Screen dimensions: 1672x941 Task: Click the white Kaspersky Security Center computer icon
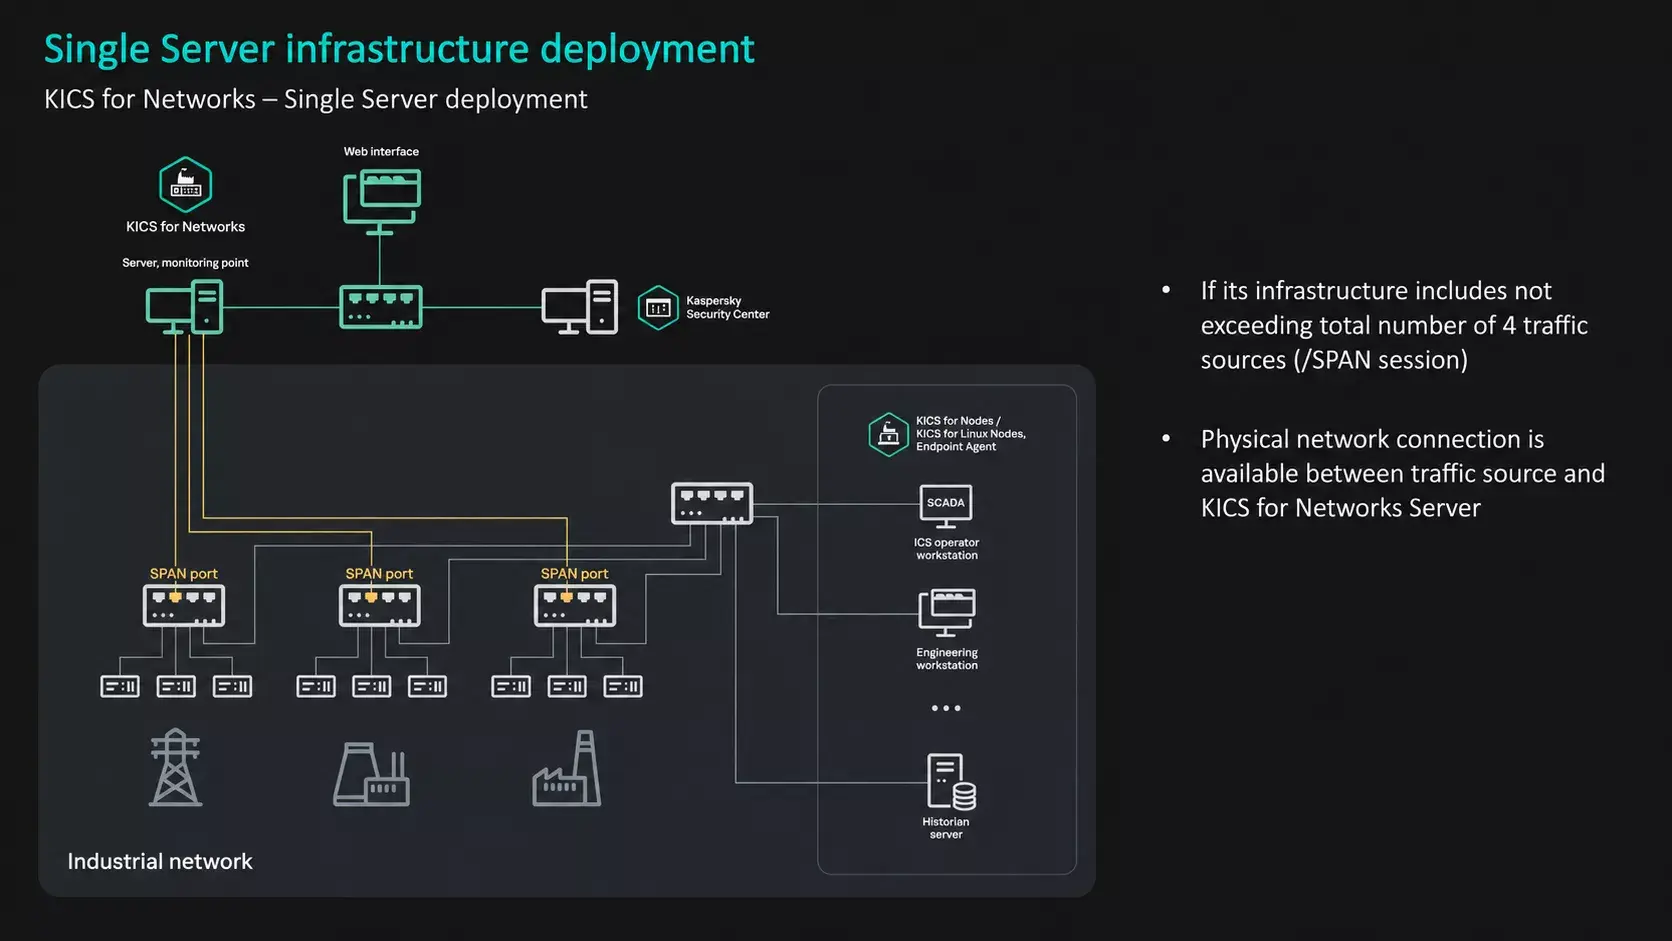coord(580,307)
